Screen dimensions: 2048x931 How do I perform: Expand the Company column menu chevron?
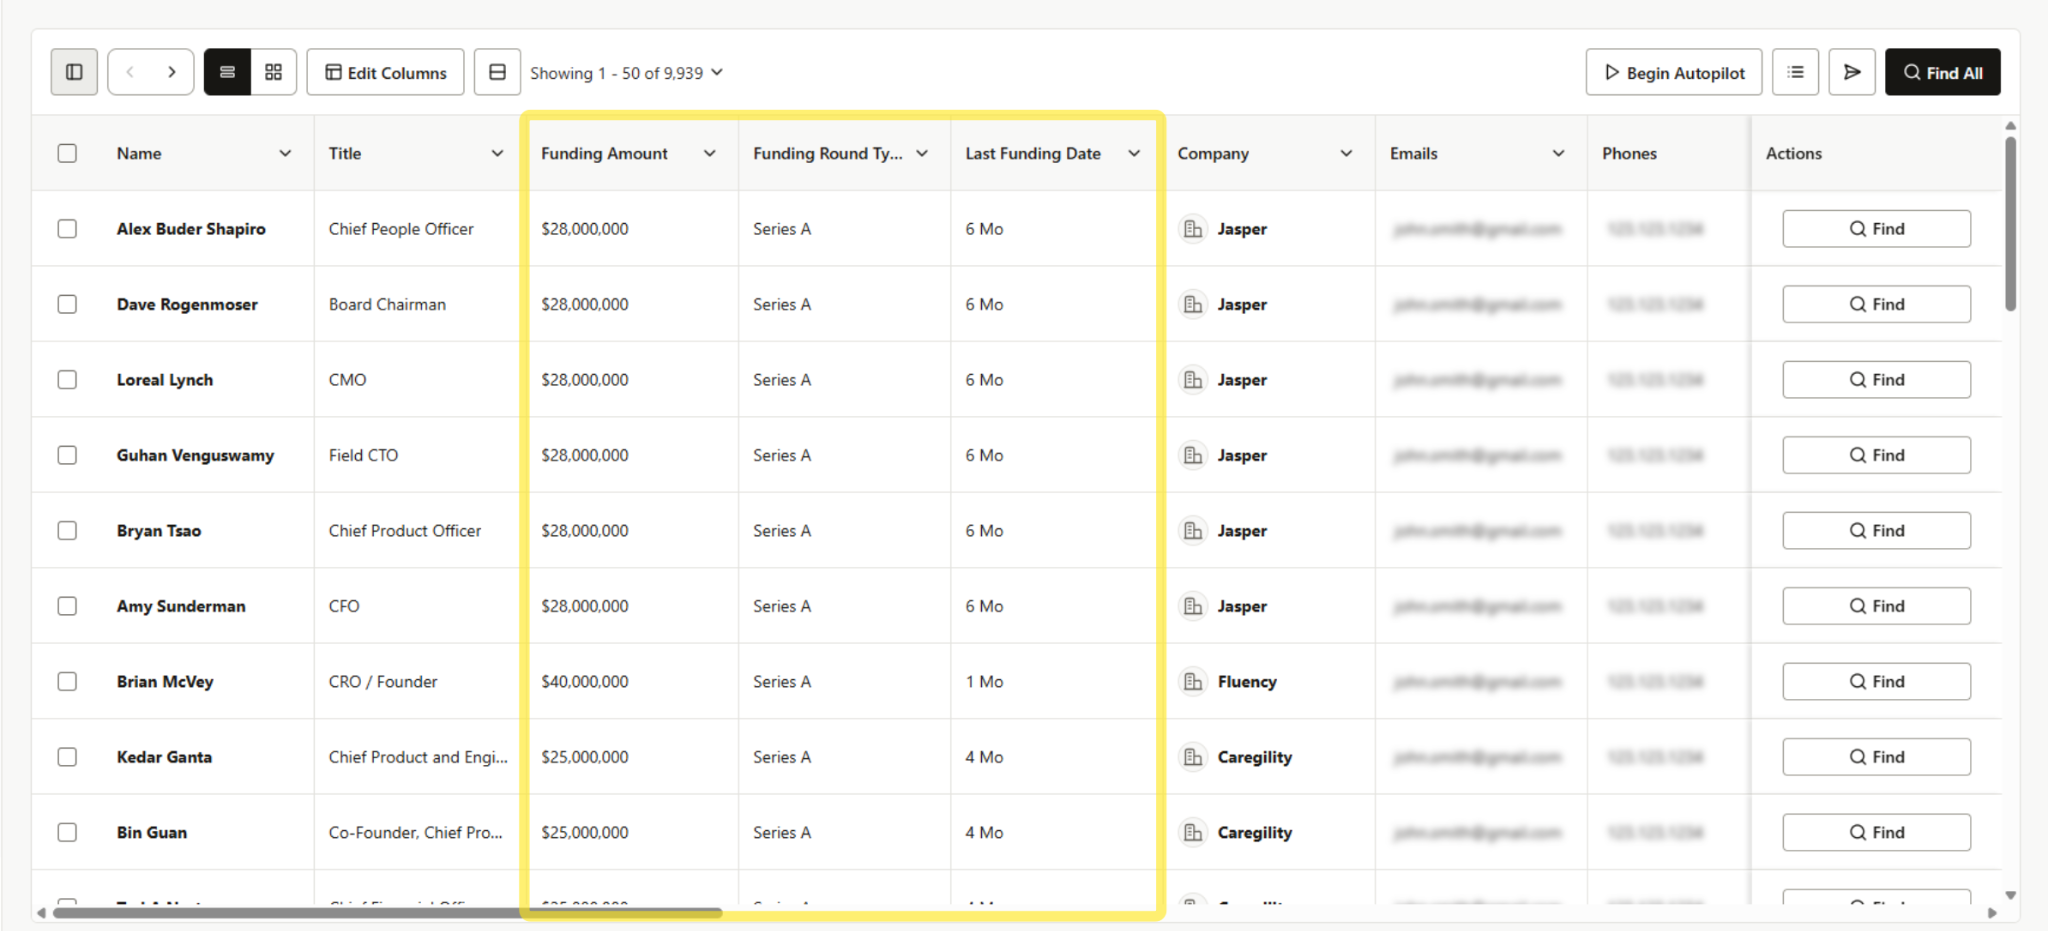(x=1346, y=153)
